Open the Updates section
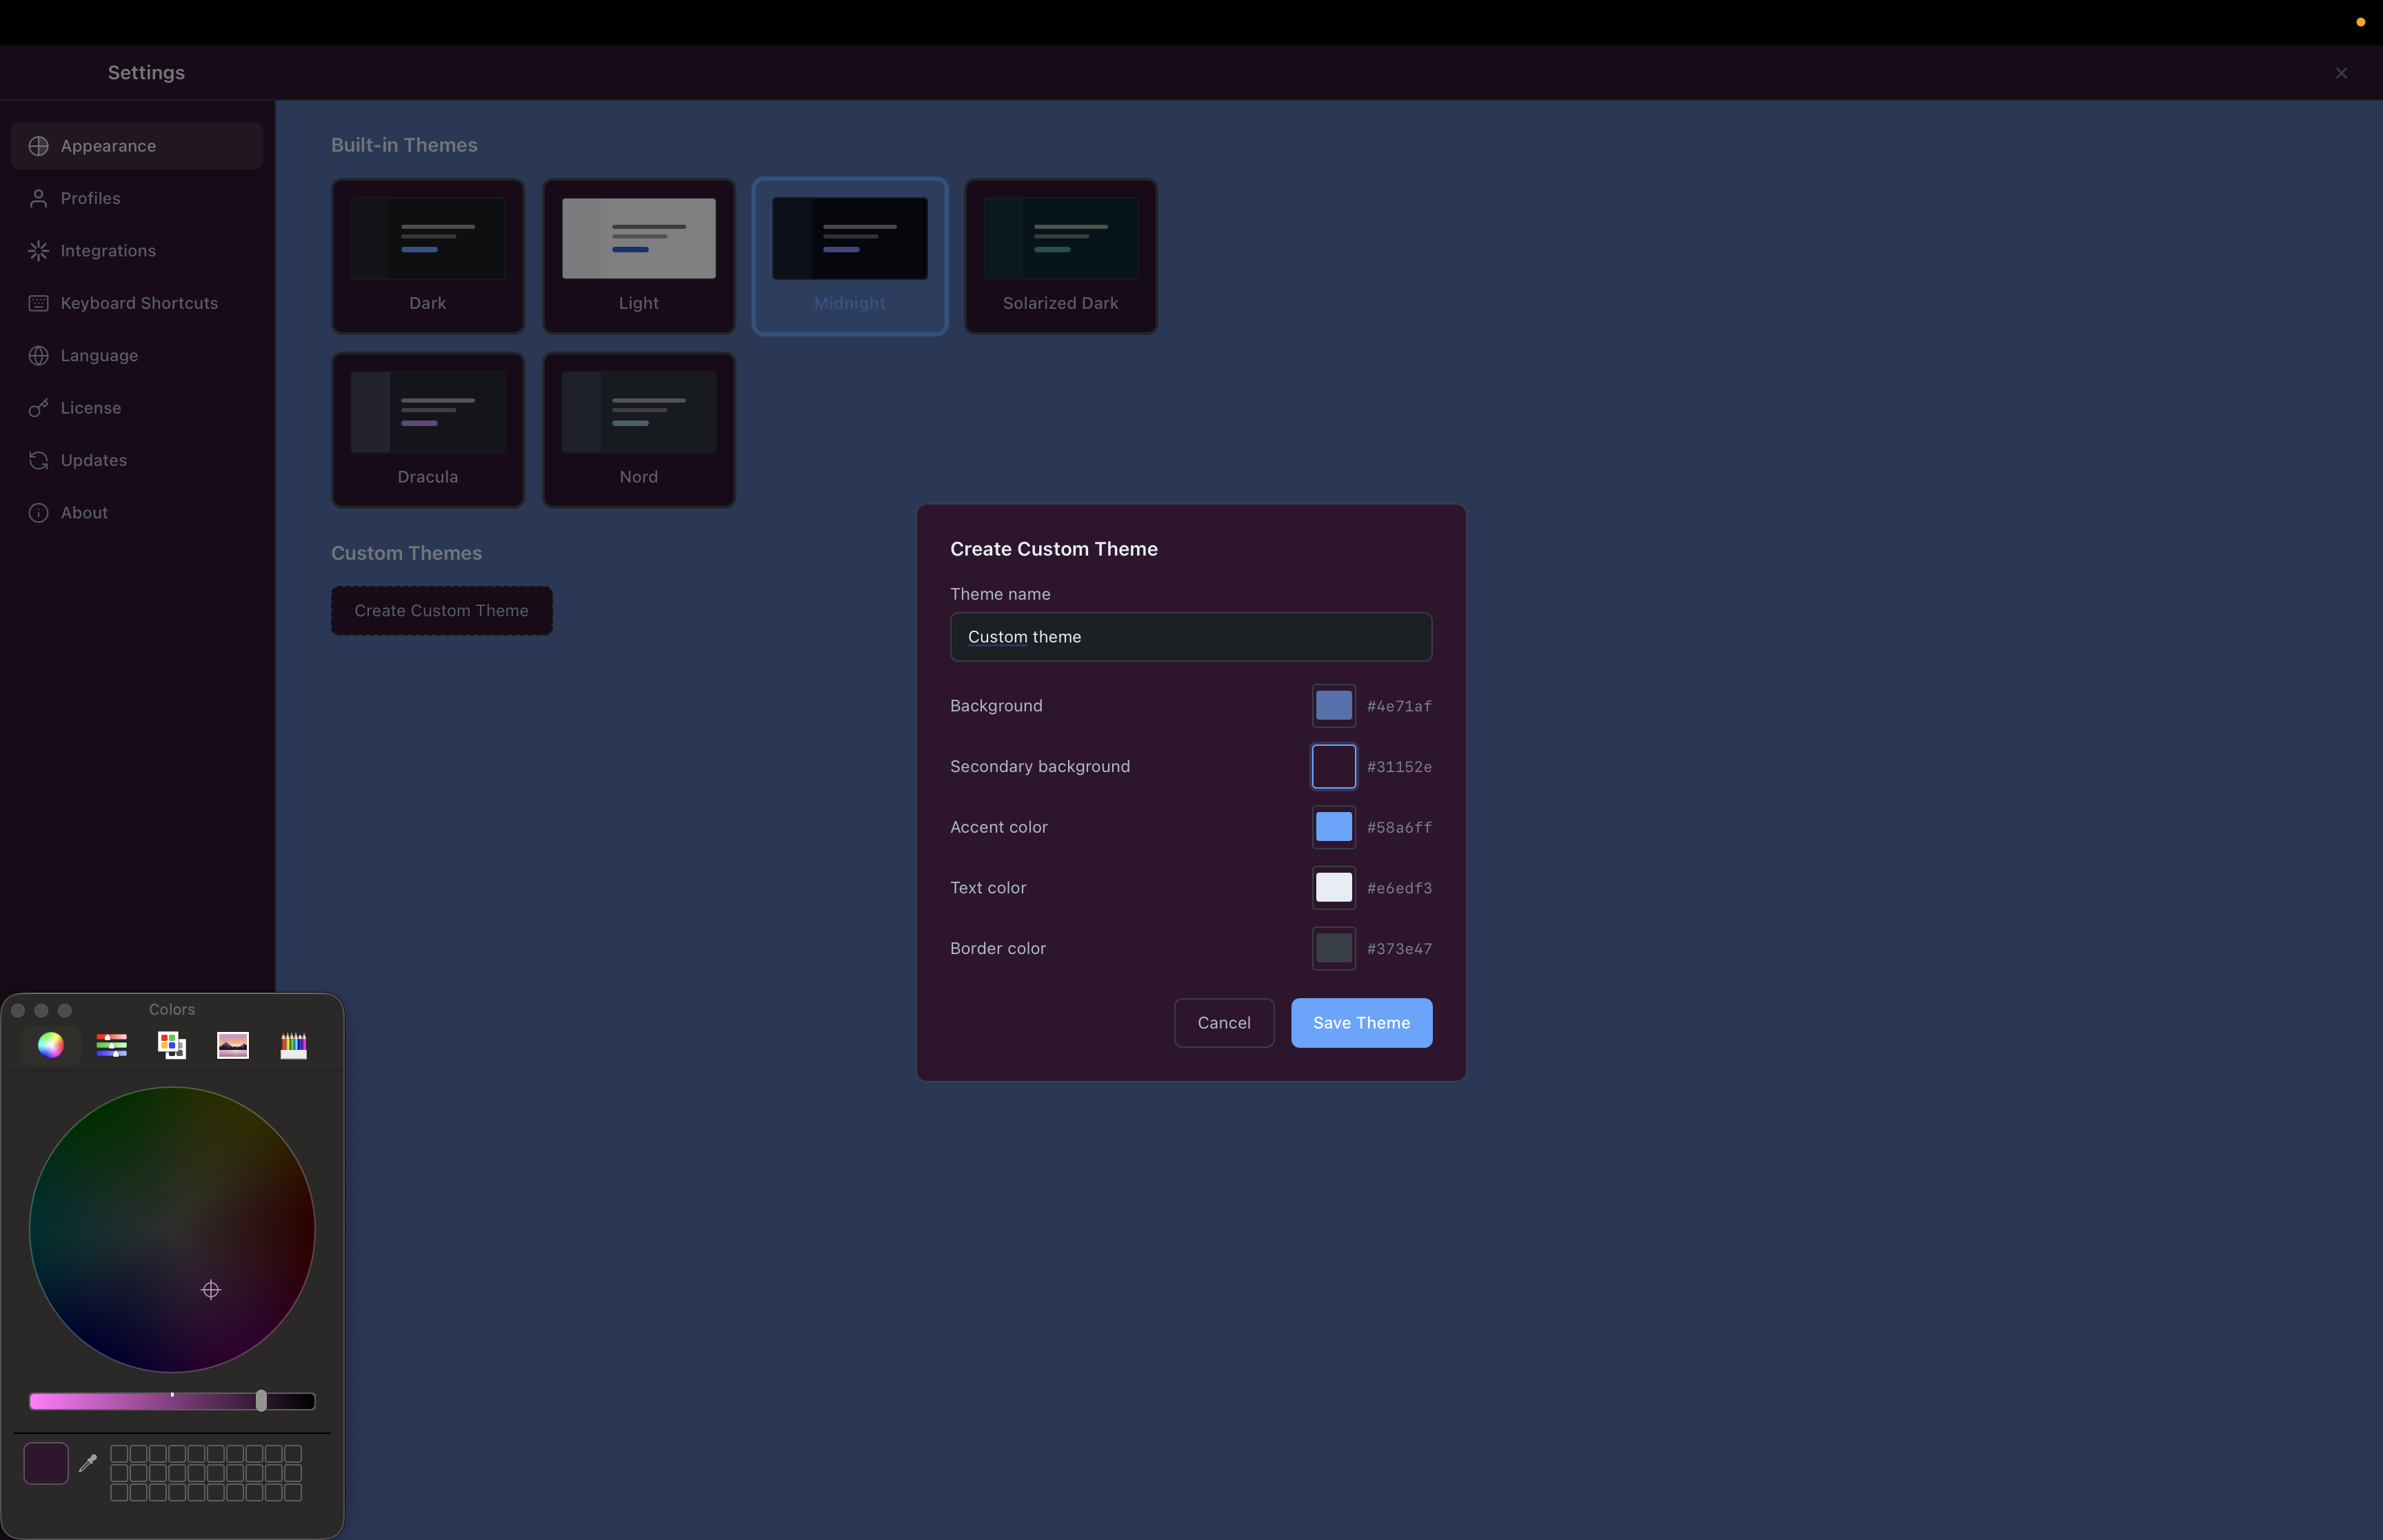Image resolution: width=2383 pixels, height=1540 pixels. coord(137,460)
